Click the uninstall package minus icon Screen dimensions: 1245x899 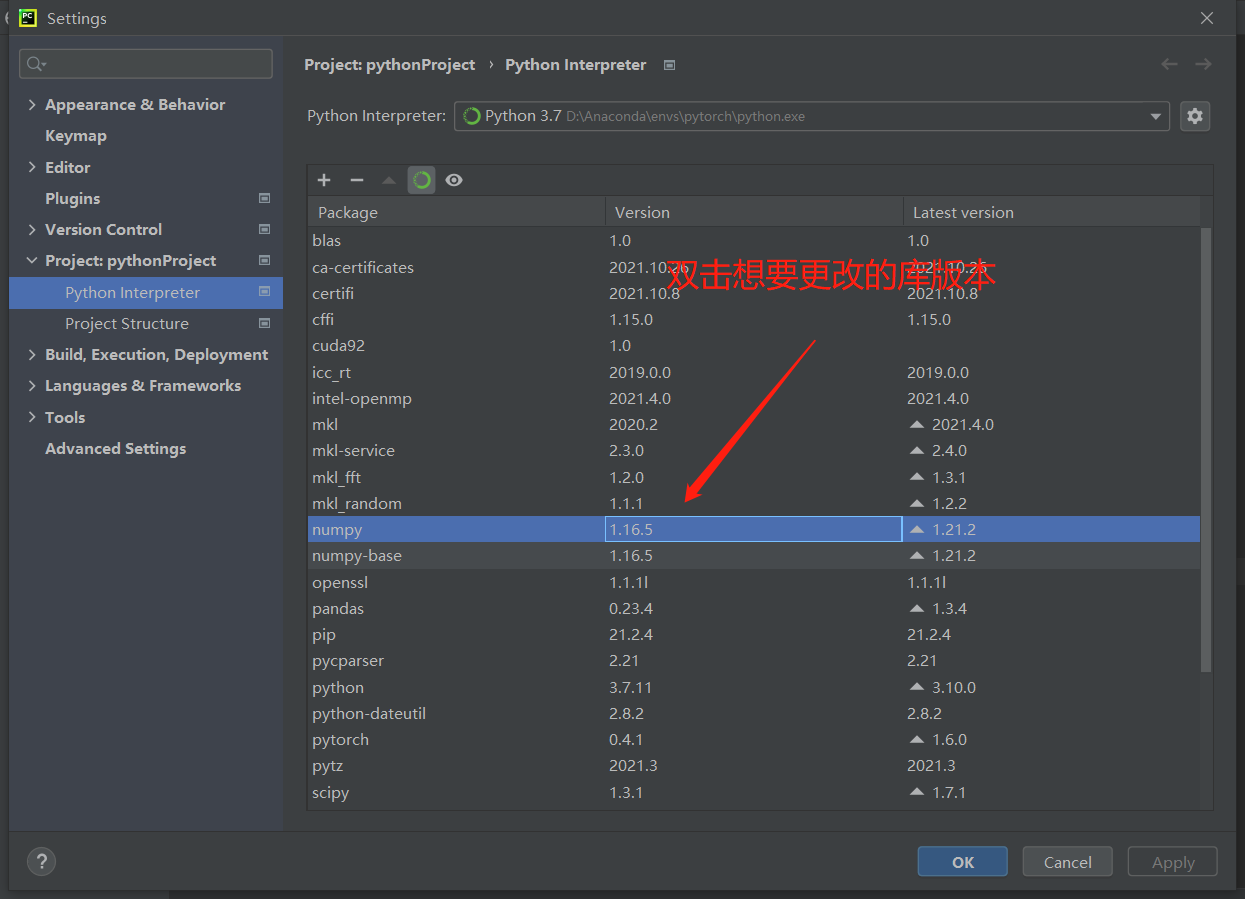click(x=356, y=180)
